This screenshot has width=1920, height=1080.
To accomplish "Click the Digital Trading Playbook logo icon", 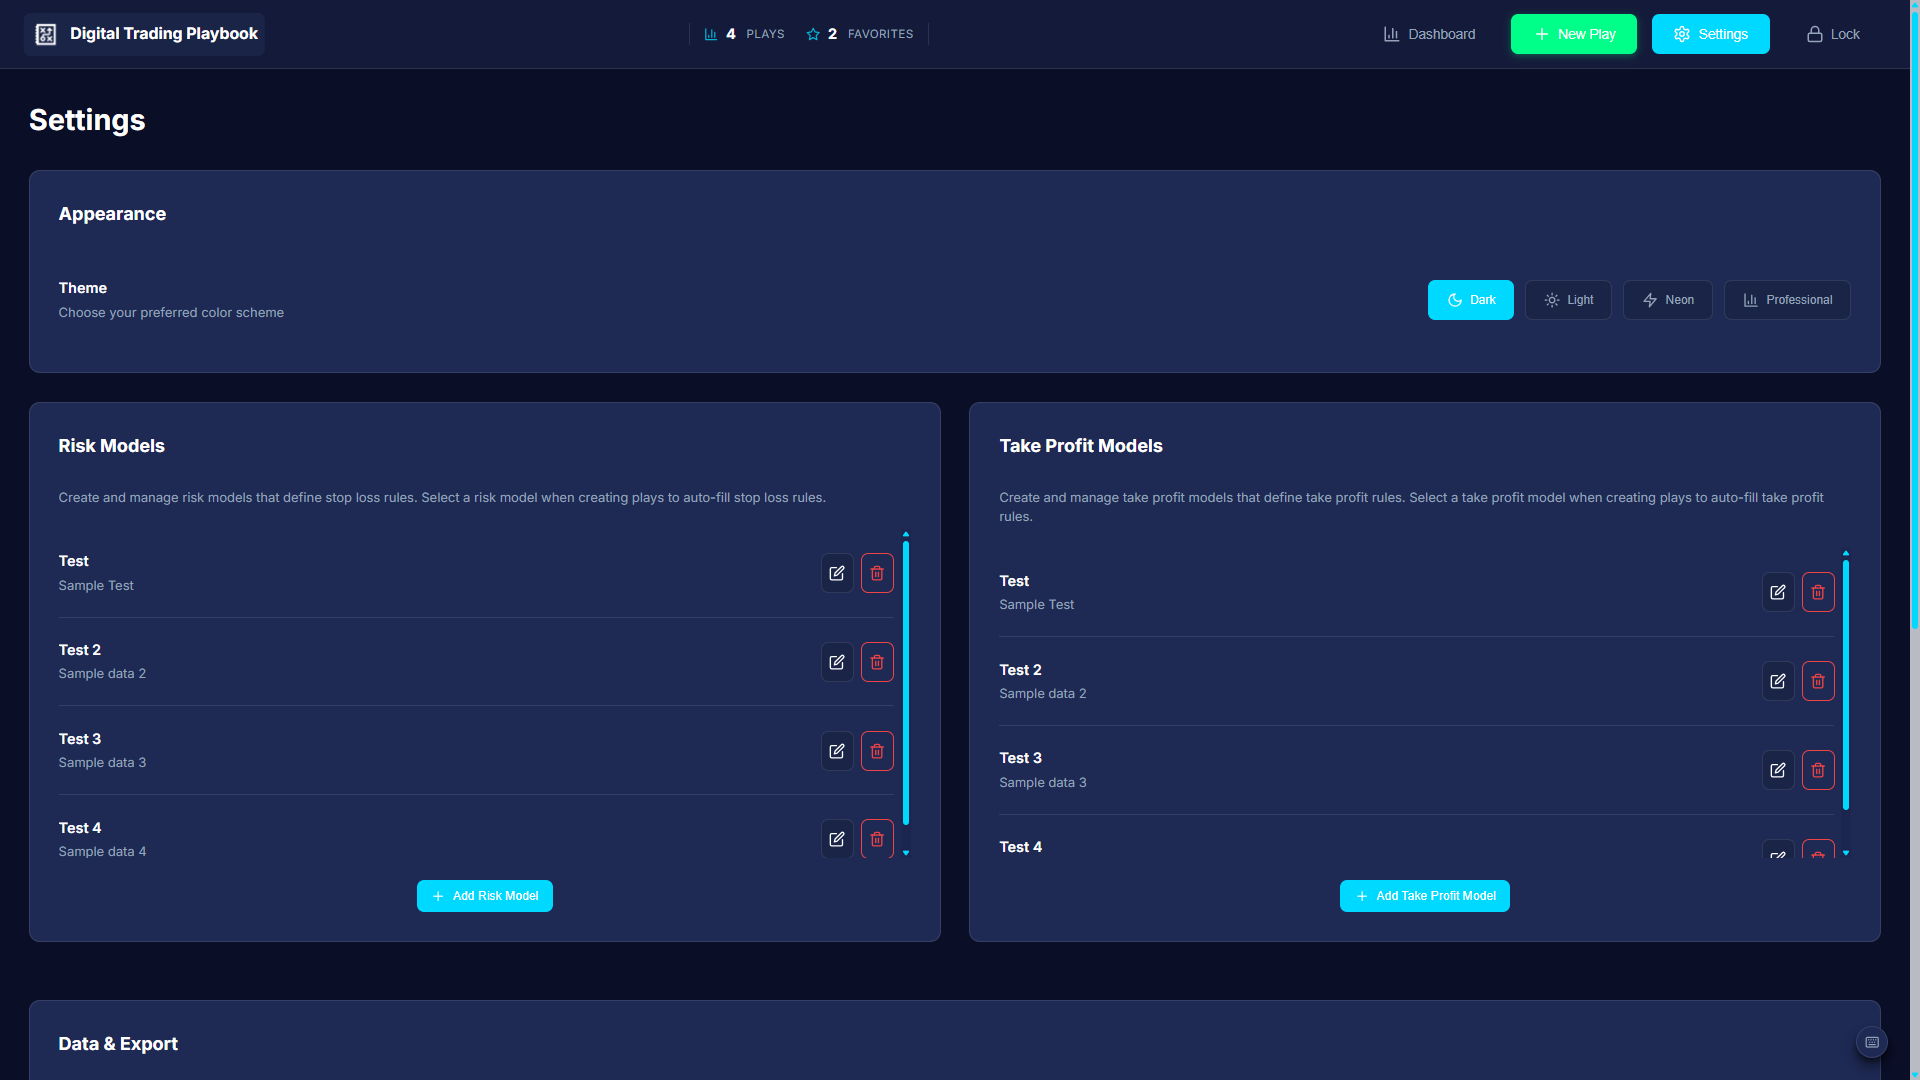I will tap(46, 34).
